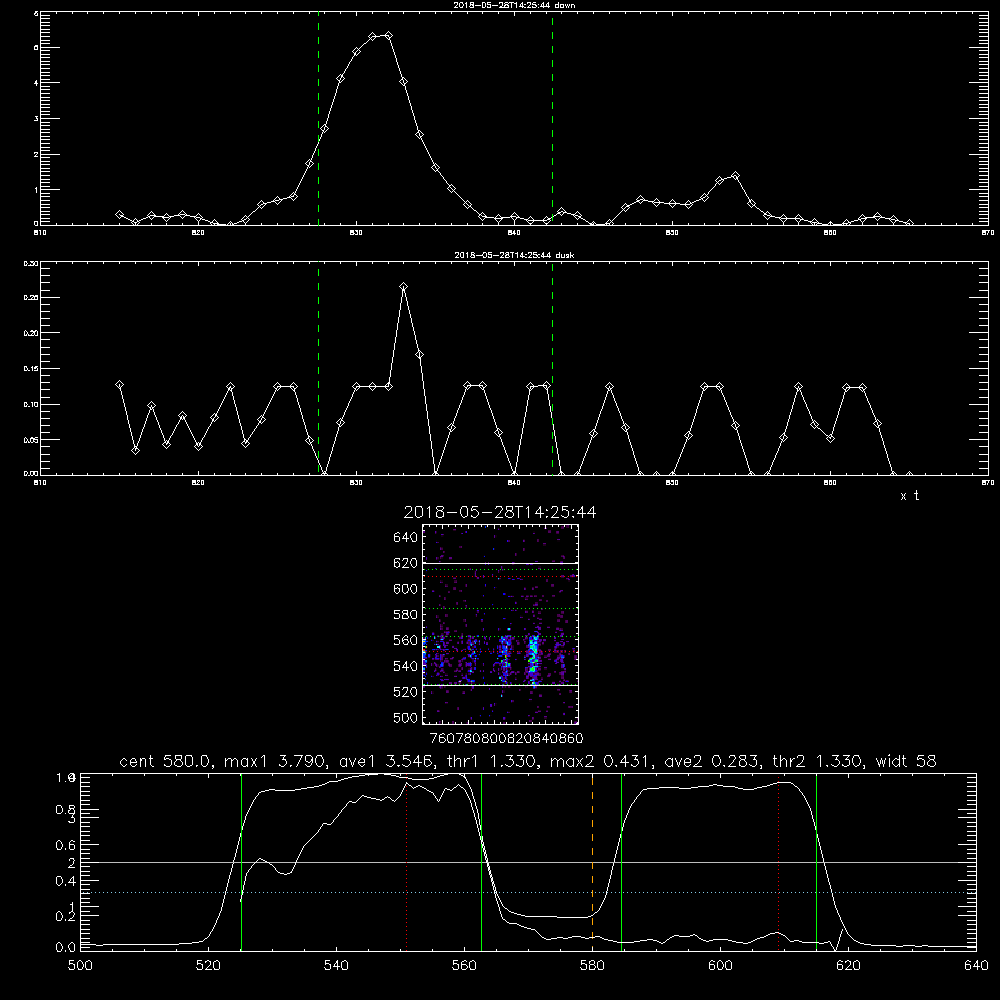Click the statistics line starting with 'cent 580.0'

[528, 761]
